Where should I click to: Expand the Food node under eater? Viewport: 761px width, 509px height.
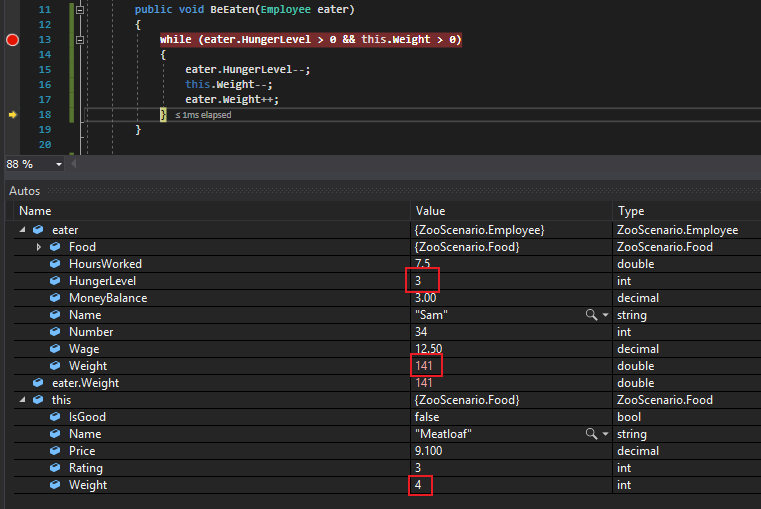pos(39,247)
